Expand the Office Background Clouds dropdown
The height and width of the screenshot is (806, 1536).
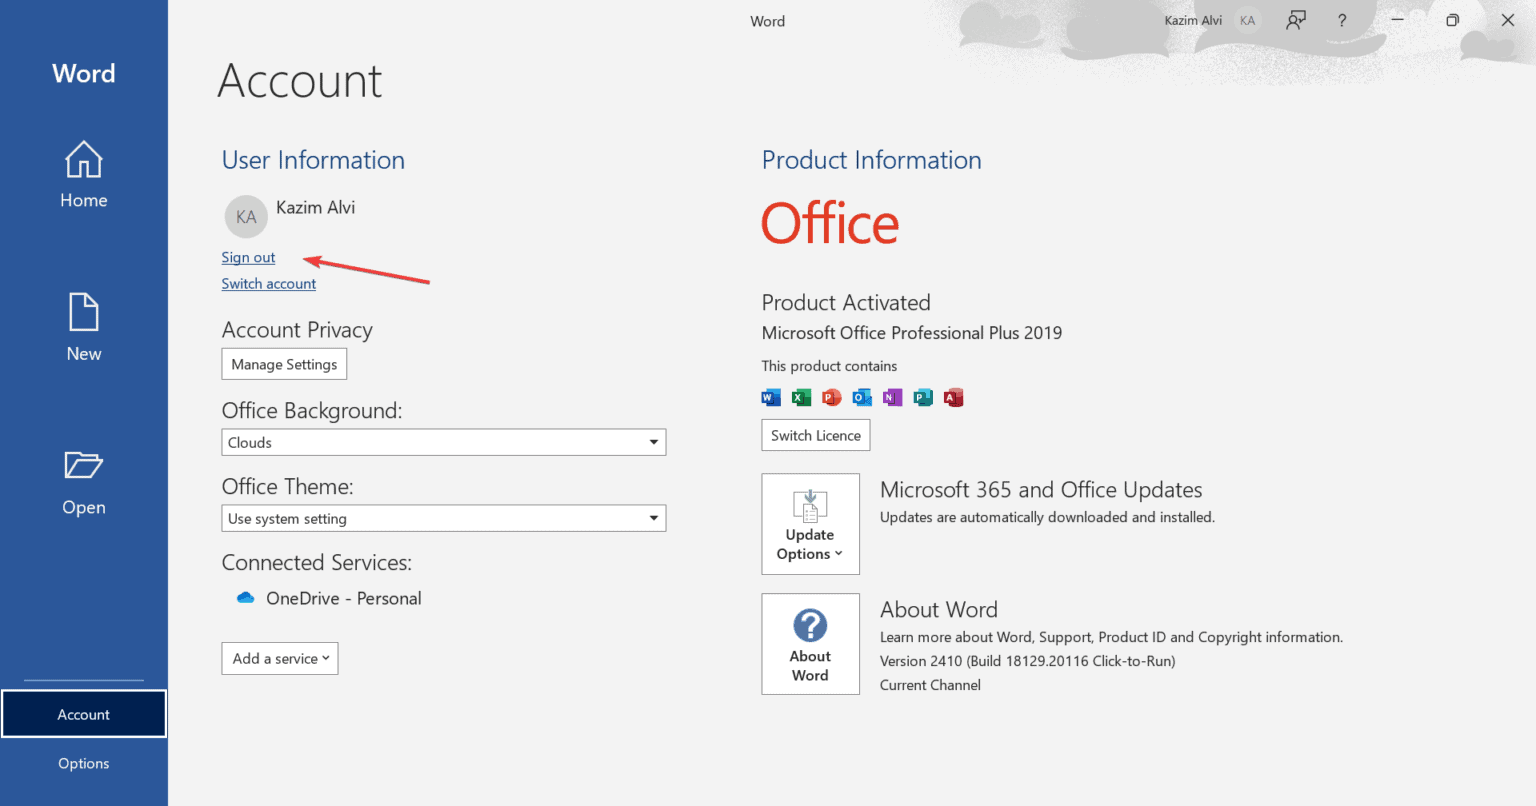pos(444,442)
